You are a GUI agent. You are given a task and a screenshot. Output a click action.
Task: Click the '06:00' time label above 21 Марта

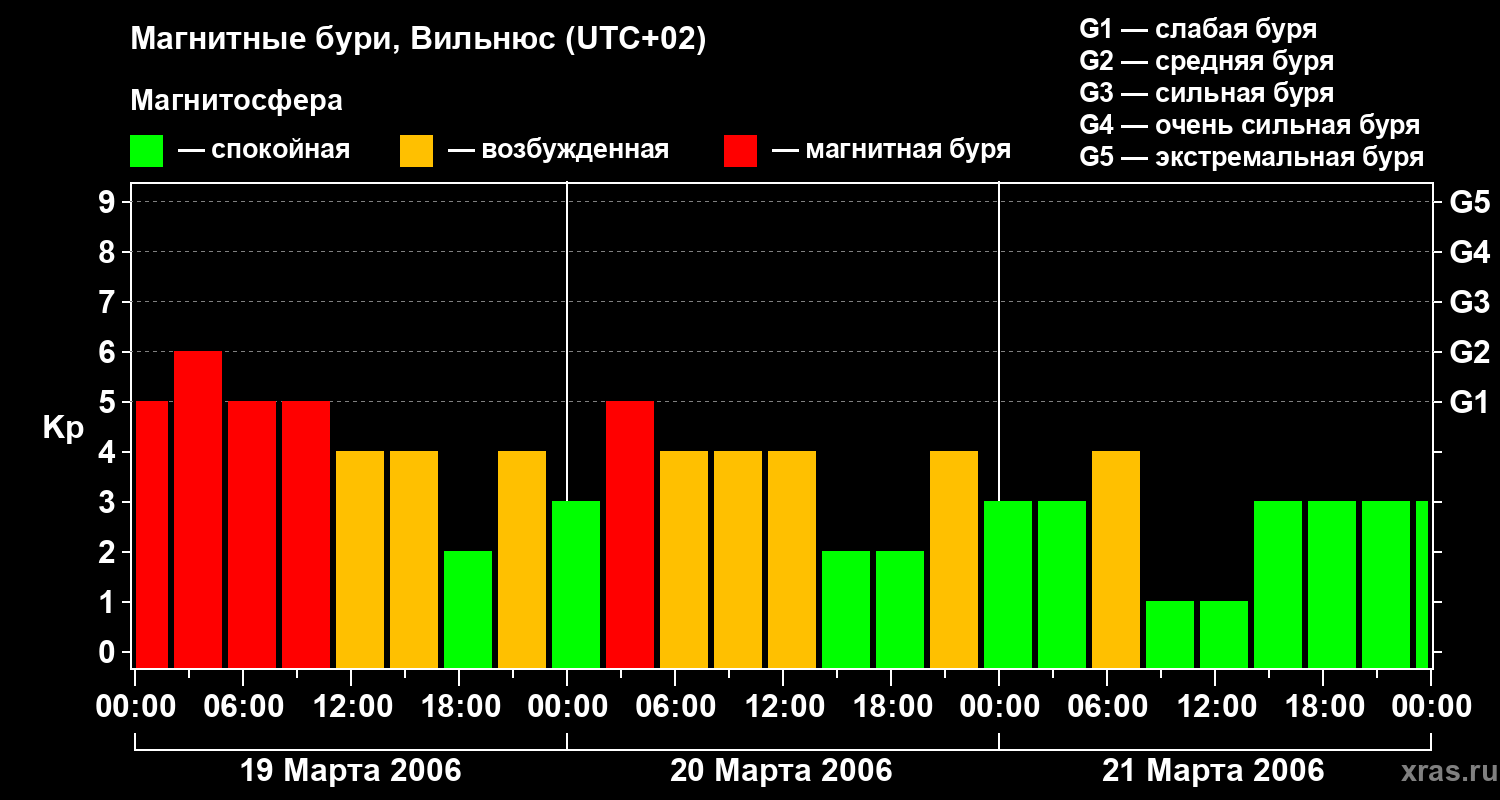tap(1107, 707)
